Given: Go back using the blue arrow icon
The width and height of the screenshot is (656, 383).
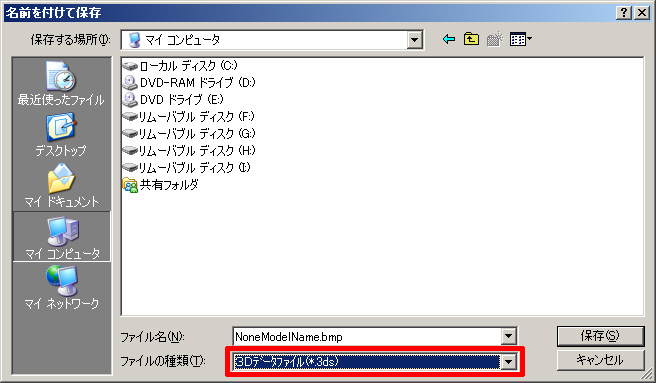Looking at the screenshot, I should [x=449, y=39].
